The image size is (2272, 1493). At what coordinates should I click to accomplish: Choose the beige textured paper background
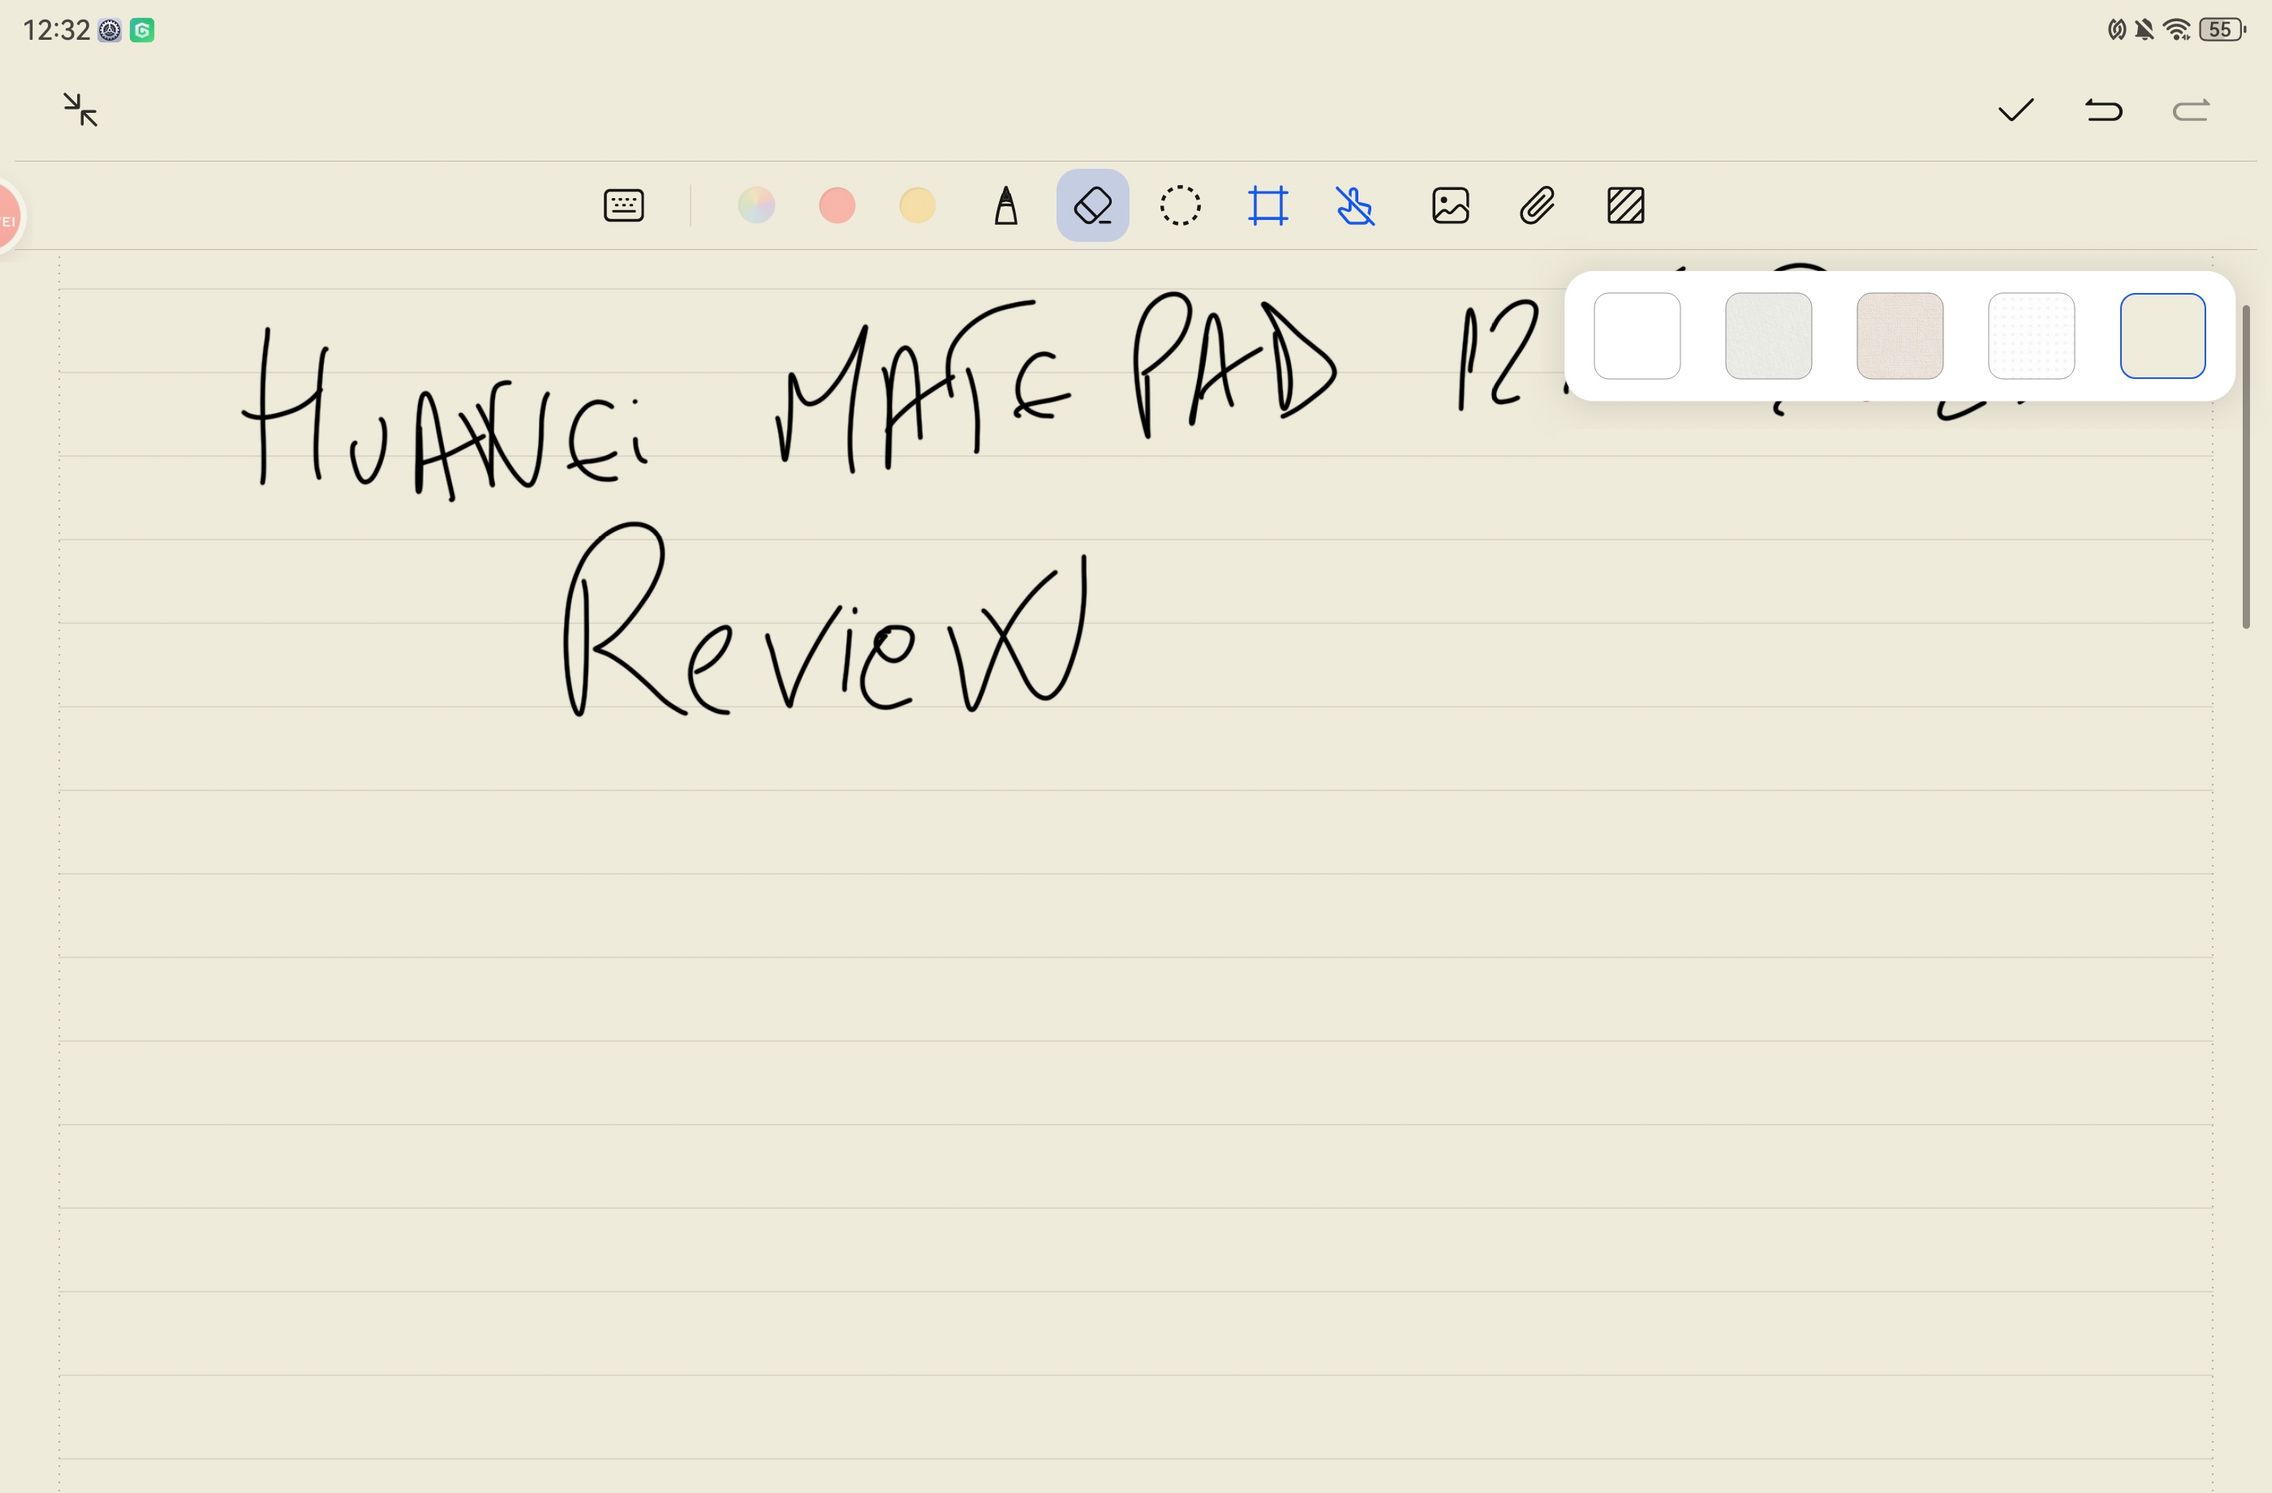[x=1899, y=336]
